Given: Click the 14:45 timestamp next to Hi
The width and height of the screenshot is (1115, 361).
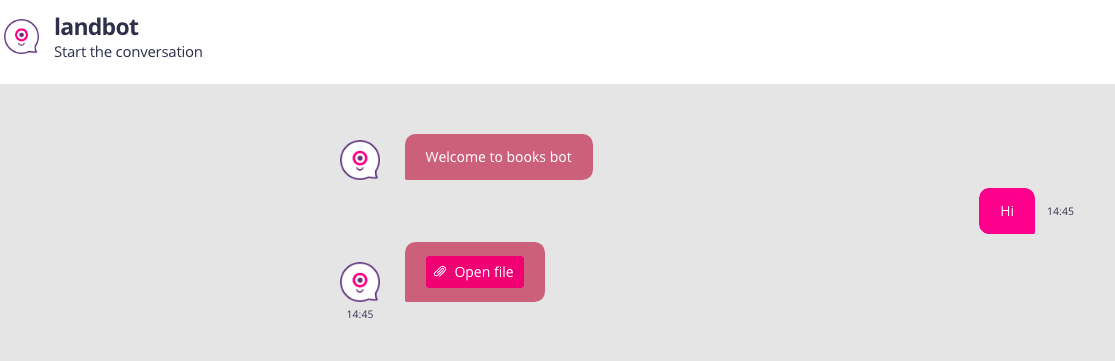Looking at the screenshot, I should 1060,211.
